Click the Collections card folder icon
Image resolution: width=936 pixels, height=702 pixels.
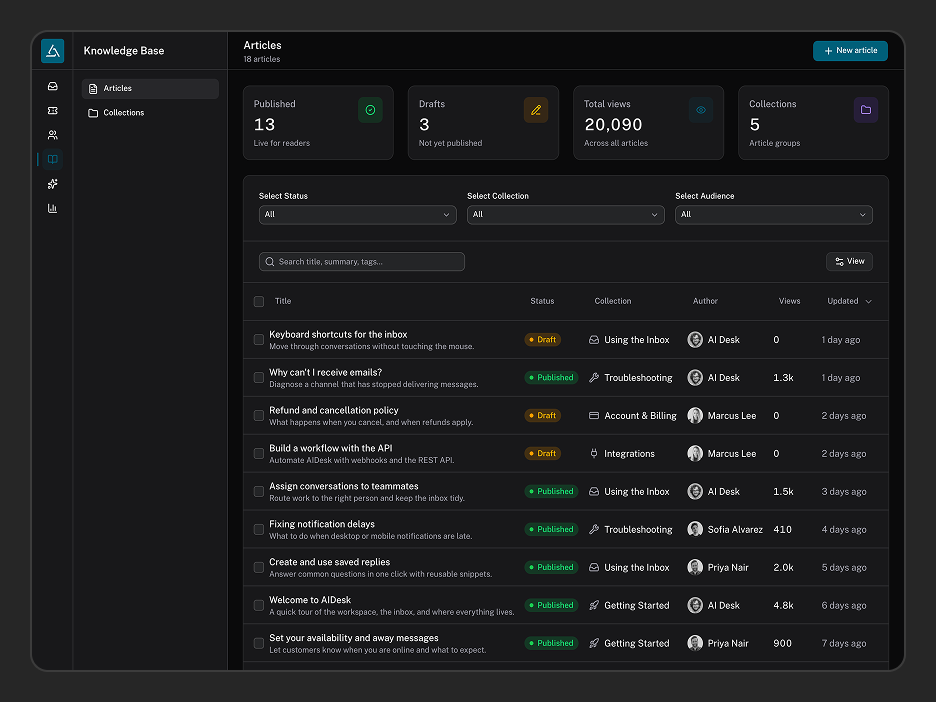[x=866, y=110]
